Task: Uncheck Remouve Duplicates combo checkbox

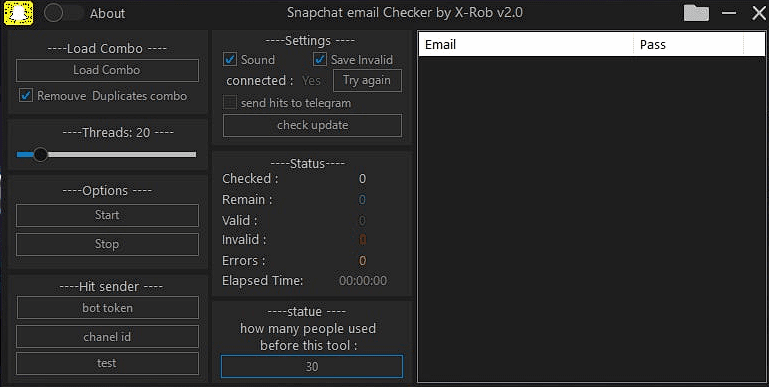Action: pyautogui.click(x=26, y=95)
